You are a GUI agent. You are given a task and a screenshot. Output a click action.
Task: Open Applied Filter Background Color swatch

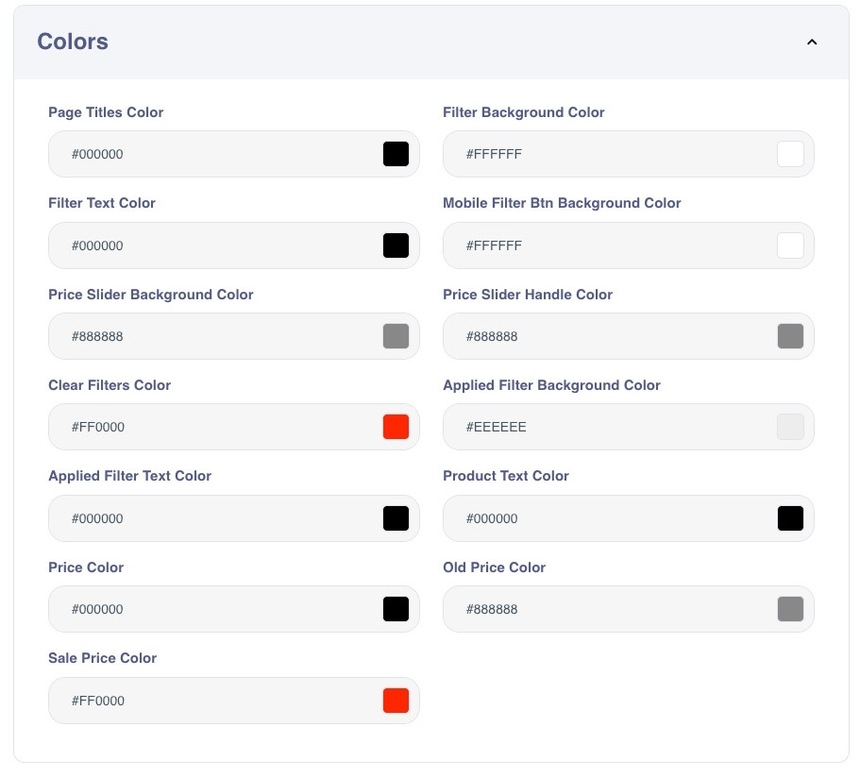tap(790, 427)
